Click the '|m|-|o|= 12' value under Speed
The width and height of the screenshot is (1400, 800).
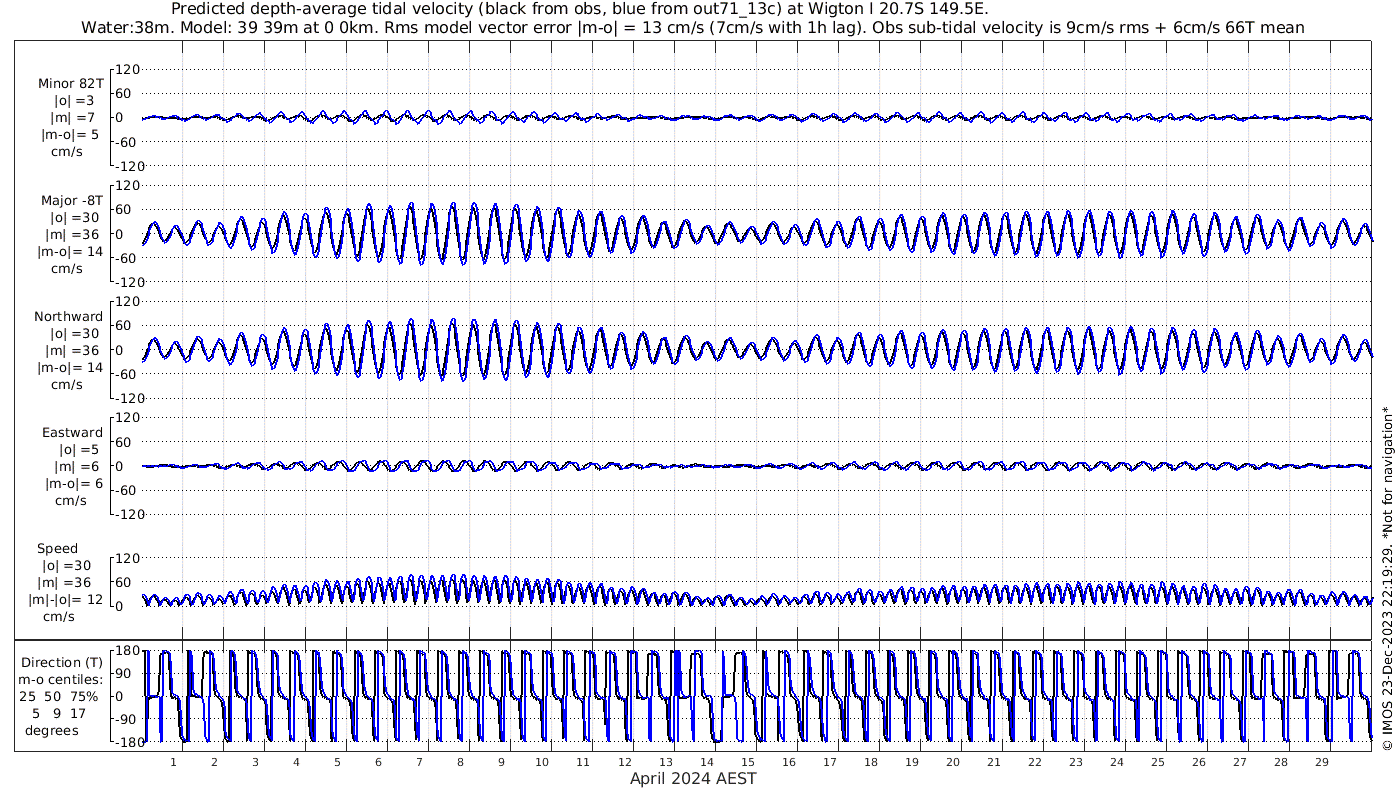(x=66, y=600)
